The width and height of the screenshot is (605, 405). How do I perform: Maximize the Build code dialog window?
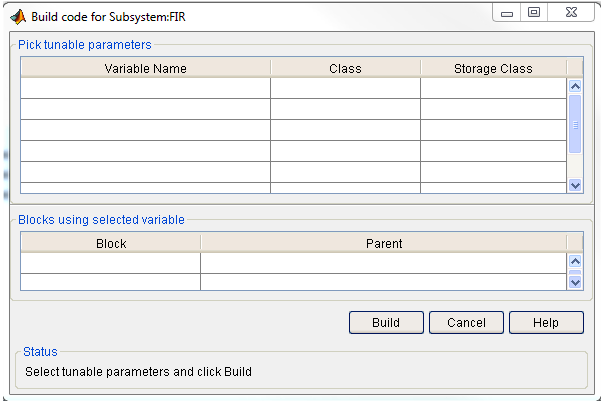pos(534,14)
